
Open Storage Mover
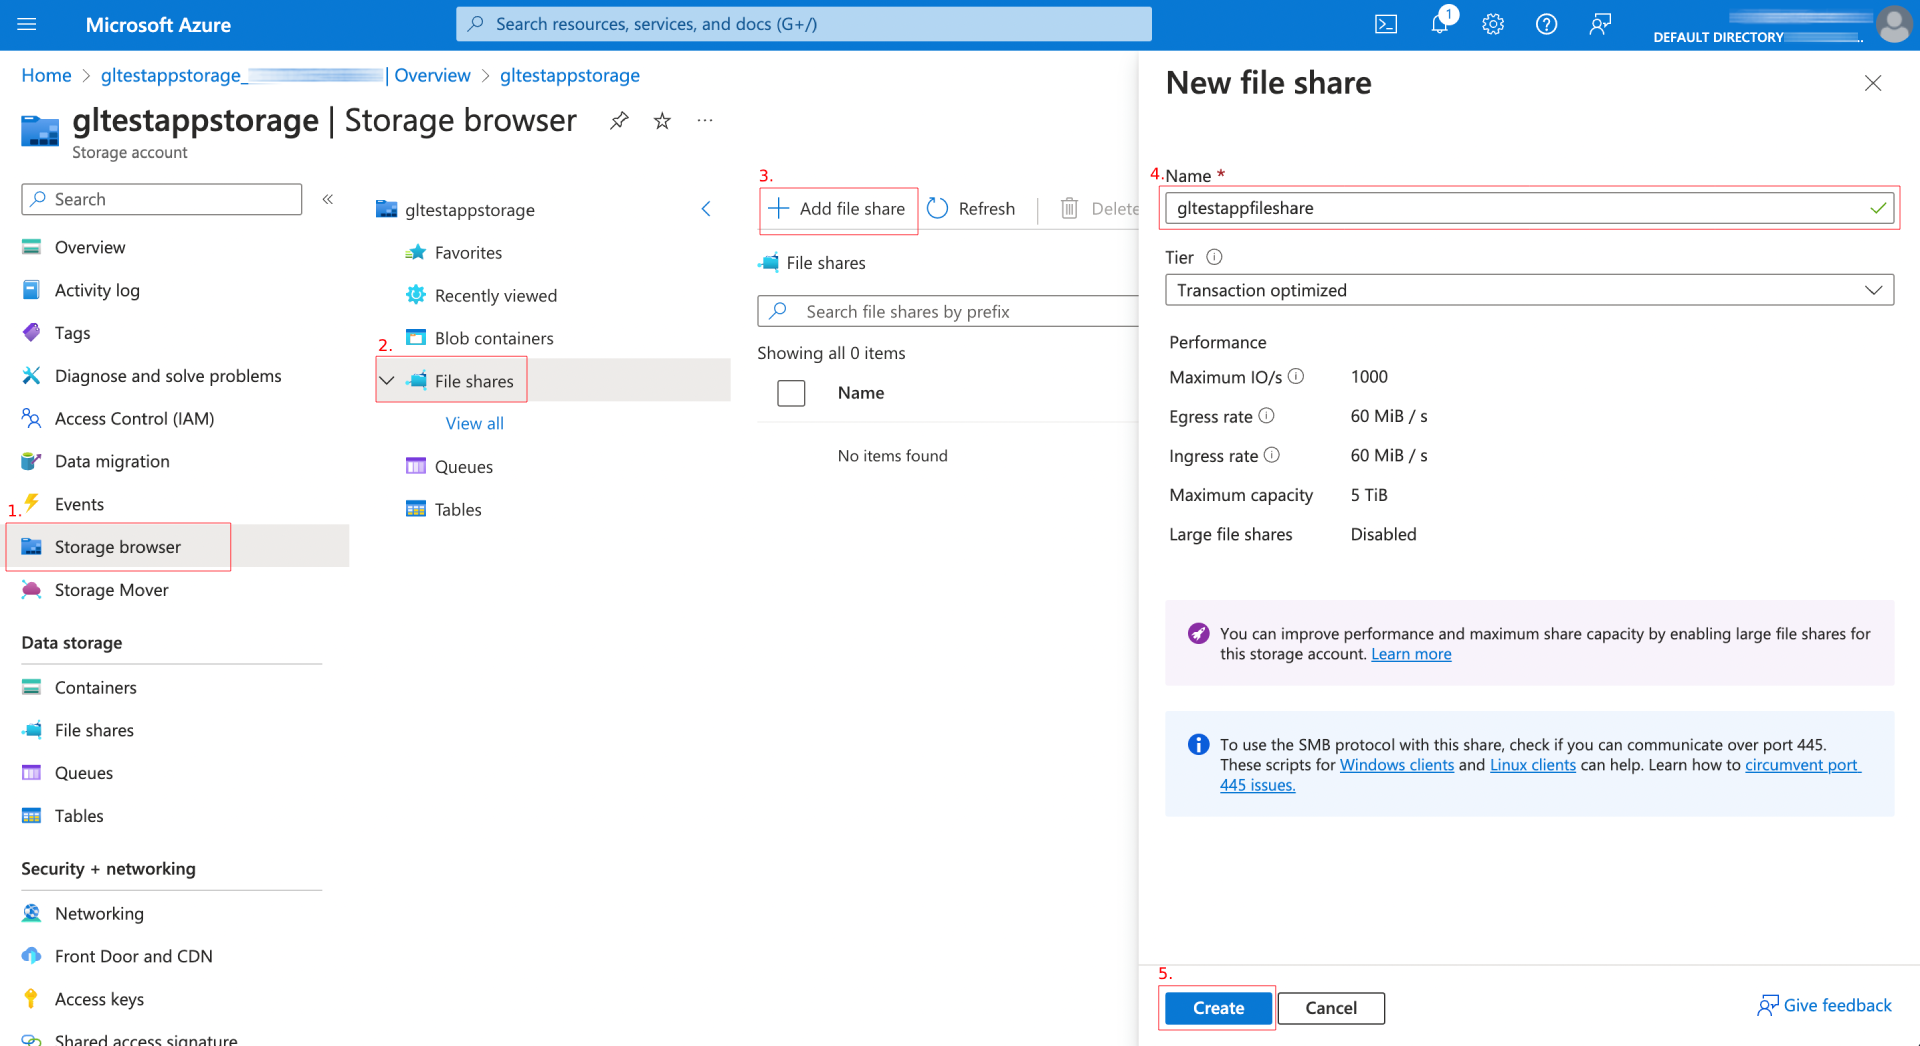pyautogui.click(x=111, y=590)
